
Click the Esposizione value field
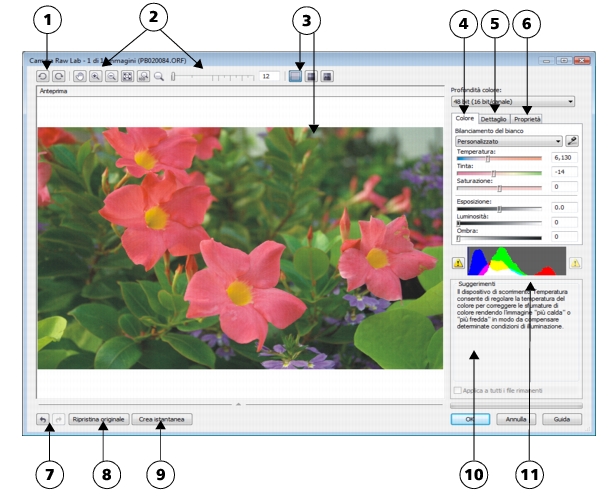(562, 207)
